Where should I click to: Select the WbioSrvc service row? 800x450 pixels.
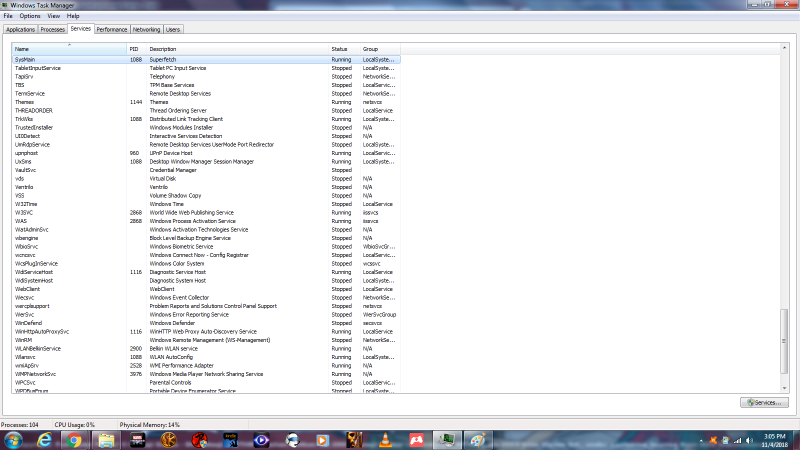coord(206,246)
